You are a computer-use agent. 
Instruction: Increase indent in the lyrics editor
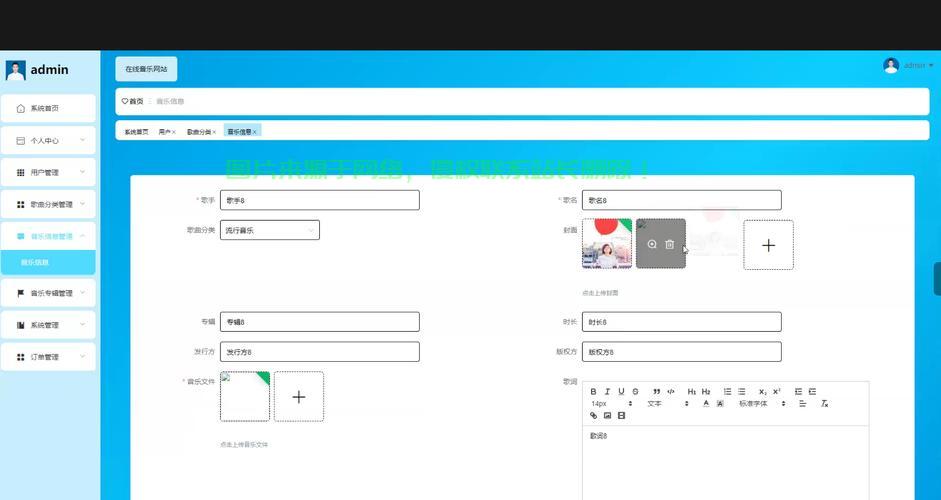(813, 391)
